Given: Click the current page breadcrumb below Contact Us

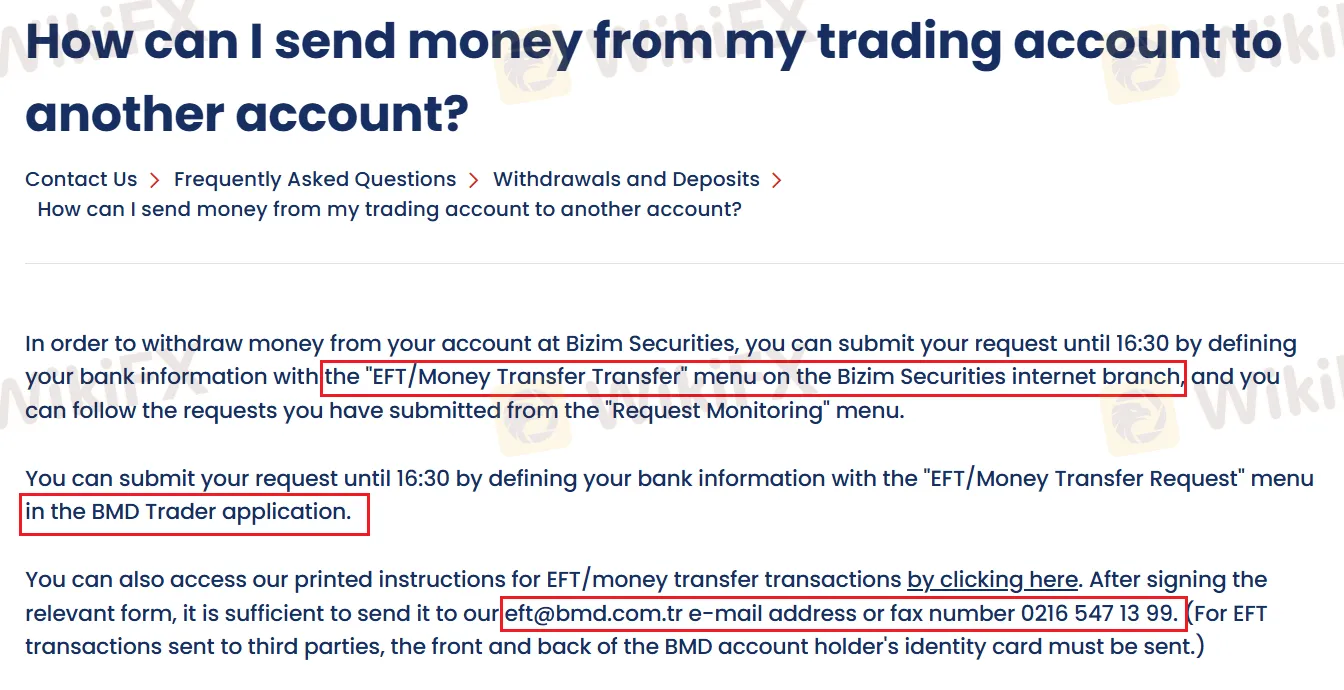Looking at the screenshot, I should point(389,209).
